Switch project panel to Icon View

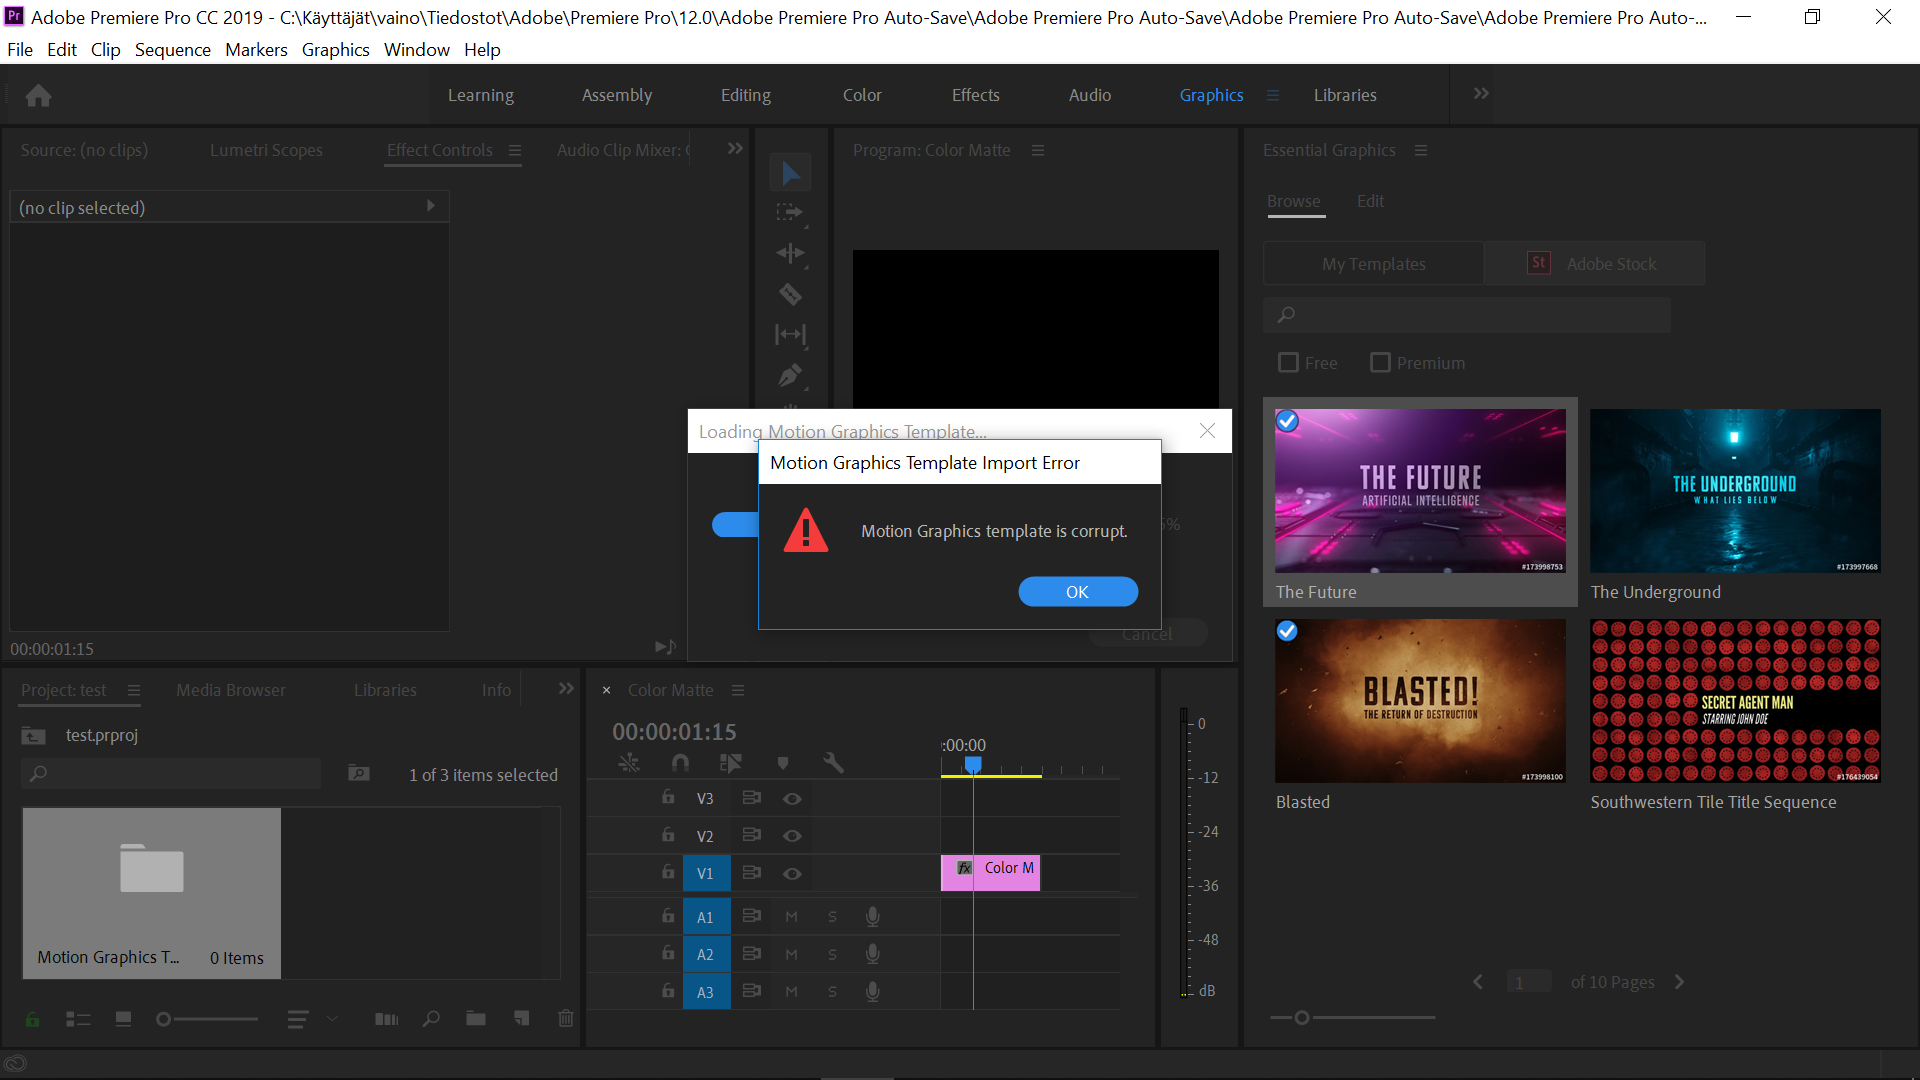(x=123, y=1019)
